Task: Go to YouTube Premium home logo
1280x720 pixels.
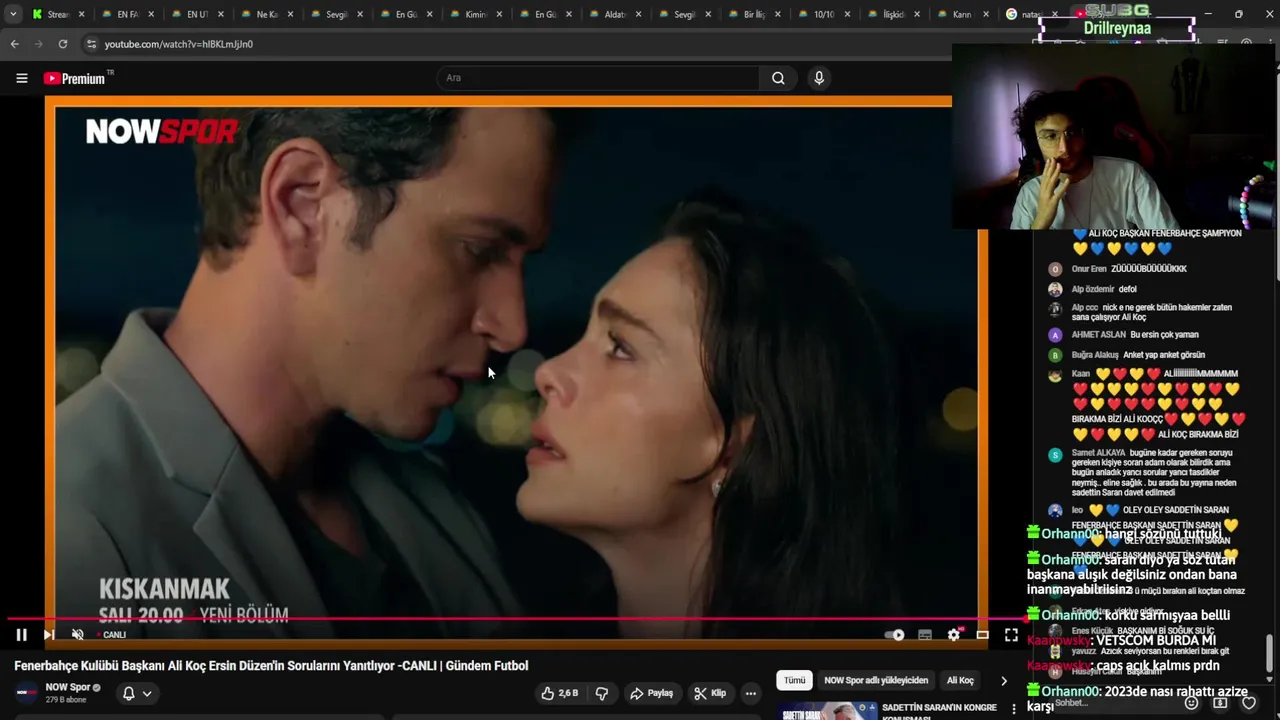Action: (78, 78)
